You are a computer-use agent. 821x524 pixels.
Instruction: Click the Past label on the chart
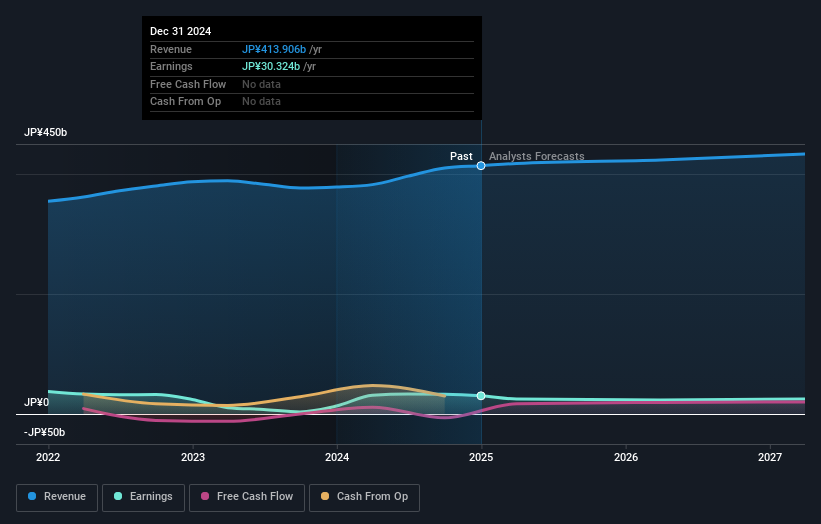pos(461,157)
